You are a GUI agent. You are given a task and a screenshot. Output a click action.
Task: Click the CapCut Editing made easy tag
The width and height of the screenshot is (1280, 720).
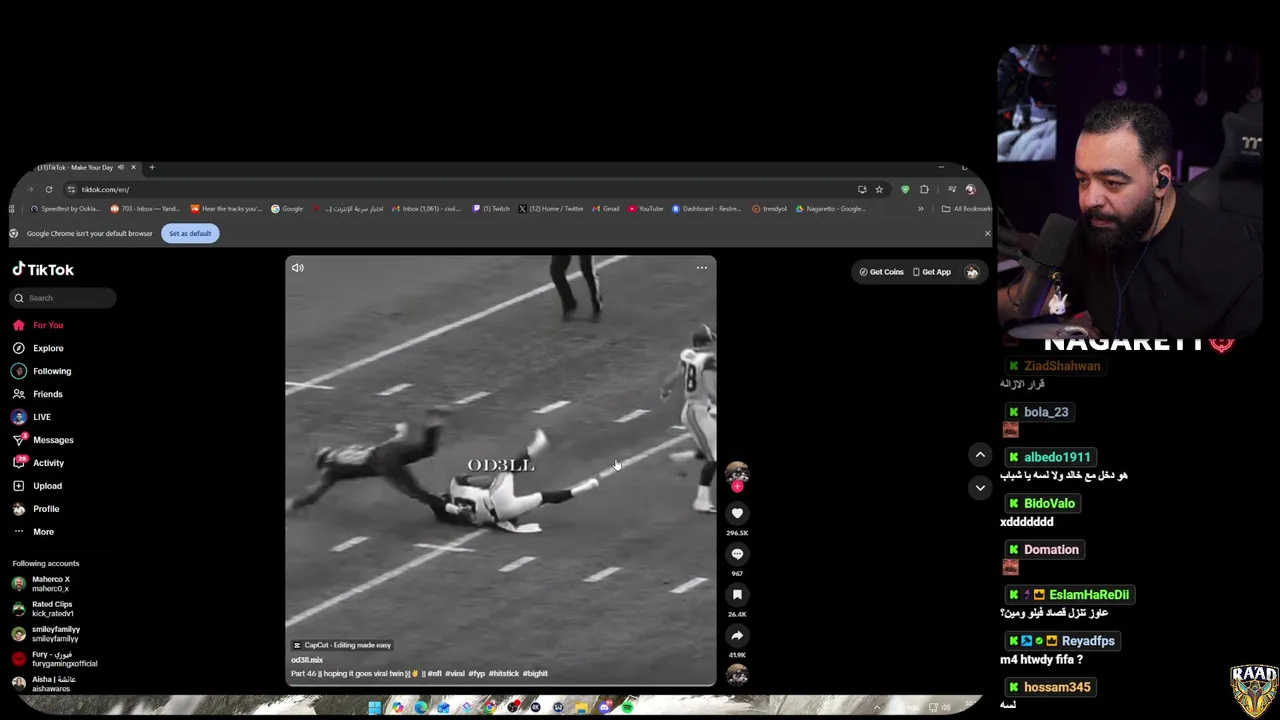click(342, 645)
